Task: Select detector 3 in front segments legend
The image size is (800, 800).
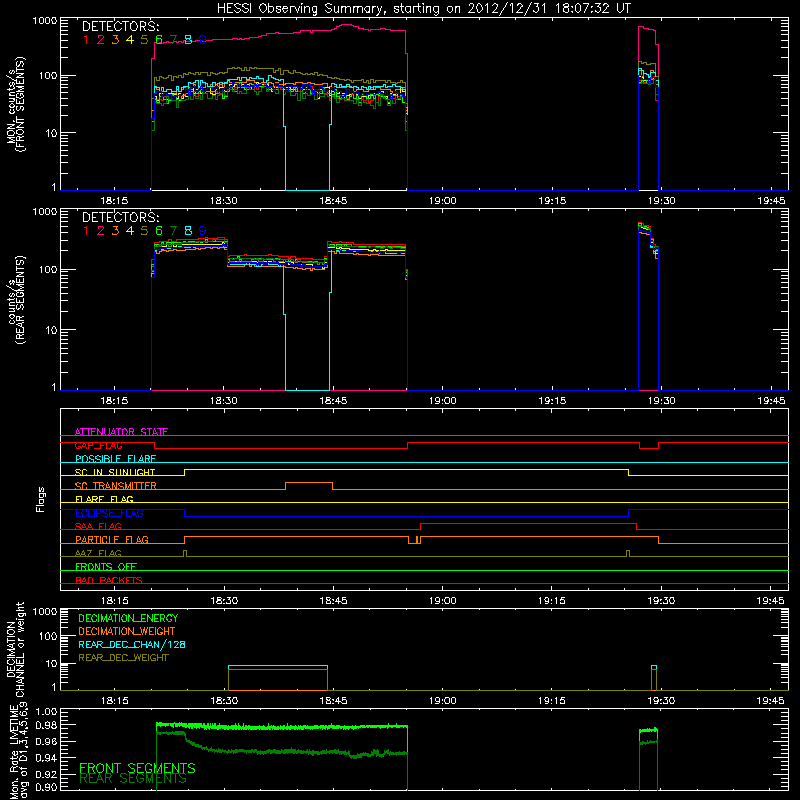Action: pyautogui.click(x=115, y=40)
